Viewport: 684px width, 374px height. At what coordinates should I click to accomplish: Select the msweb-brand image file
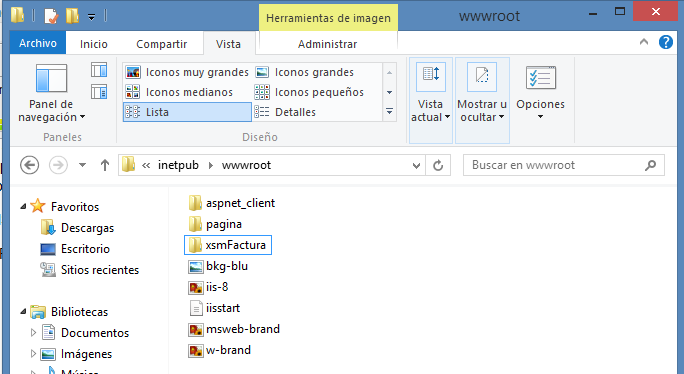point(234,329)
